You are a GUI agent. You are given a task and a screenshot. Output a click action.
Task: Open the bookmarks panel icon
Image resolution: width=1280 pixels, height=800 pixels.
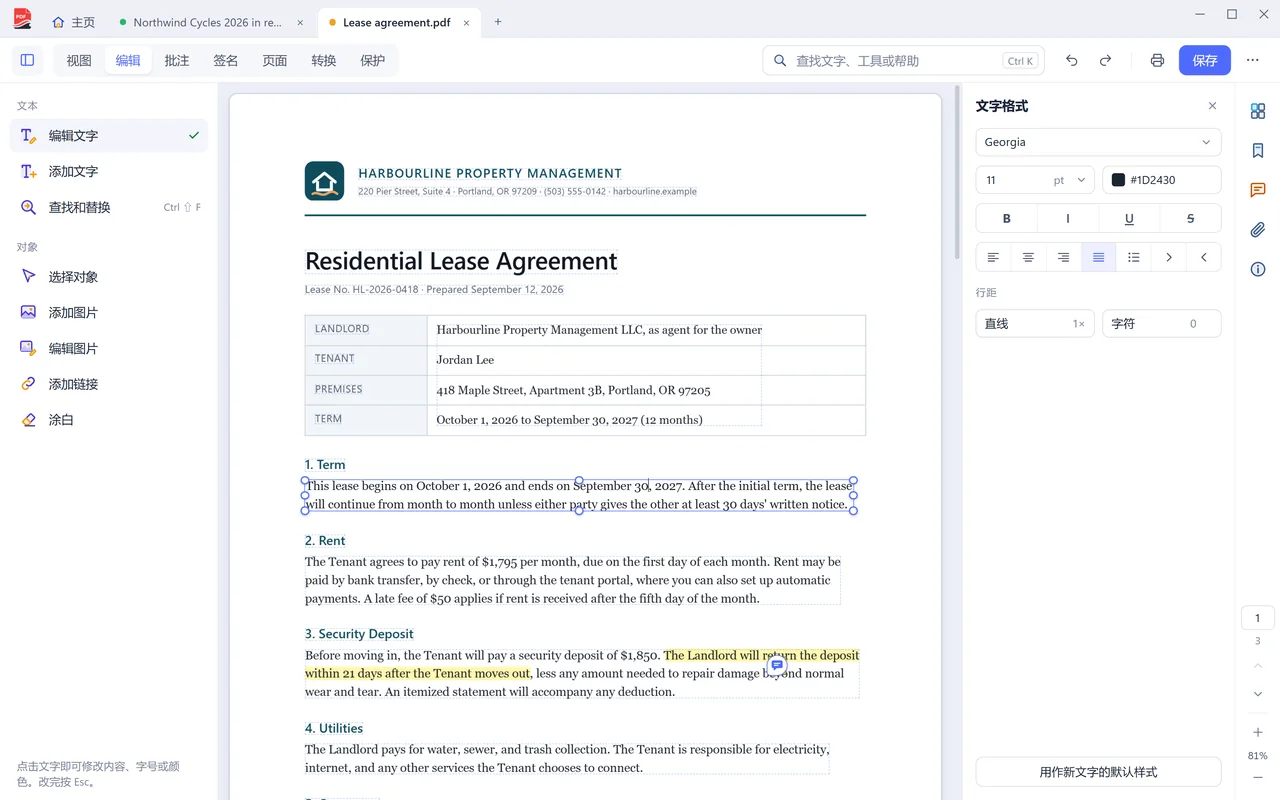(1258, 151)
